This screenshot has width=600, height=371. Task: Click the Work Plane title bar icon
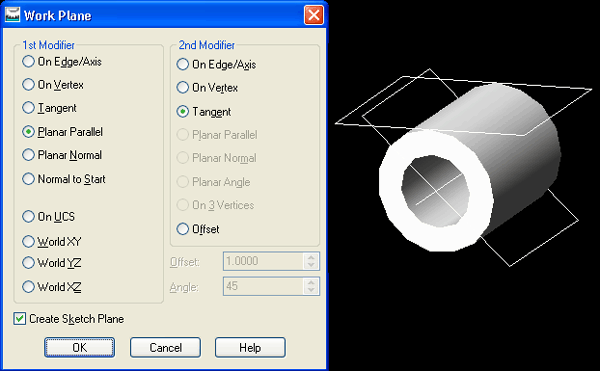tap(13, 15)
